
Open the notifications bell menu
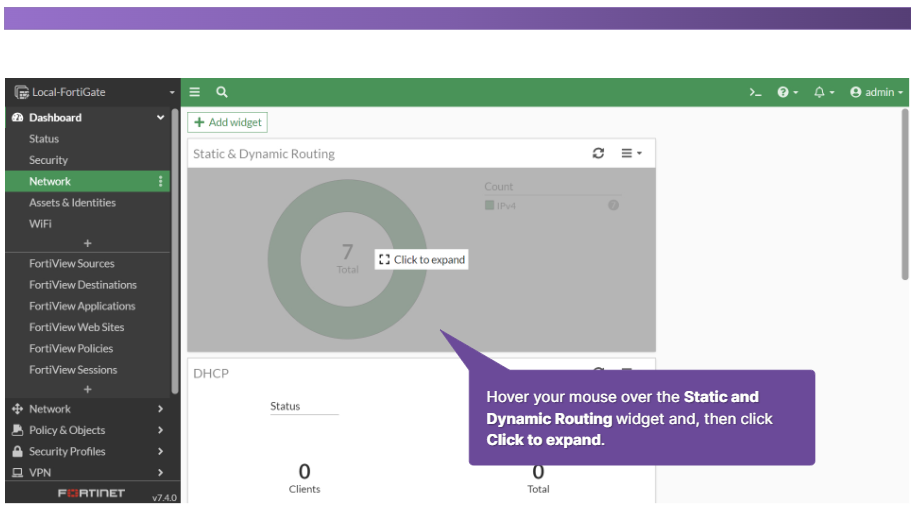tap(824, 92)
